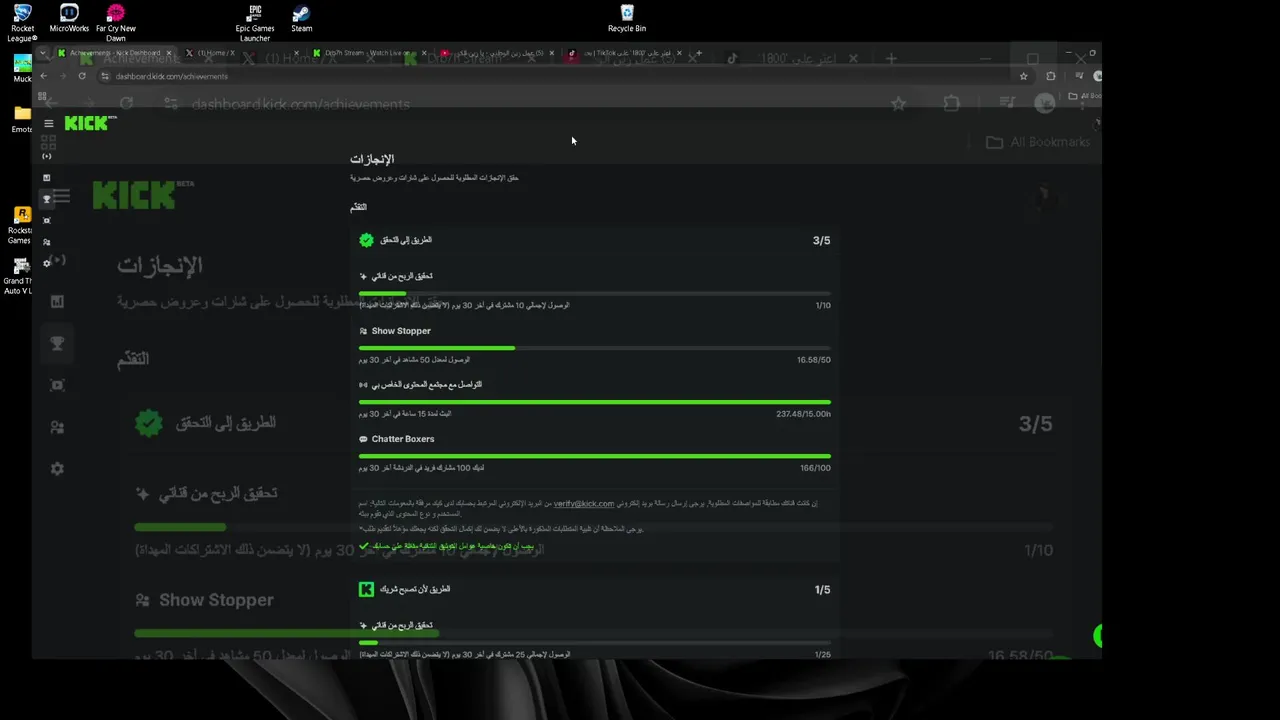
Task: Switch to the YouTube browser tab
Action: click(497, 53)
